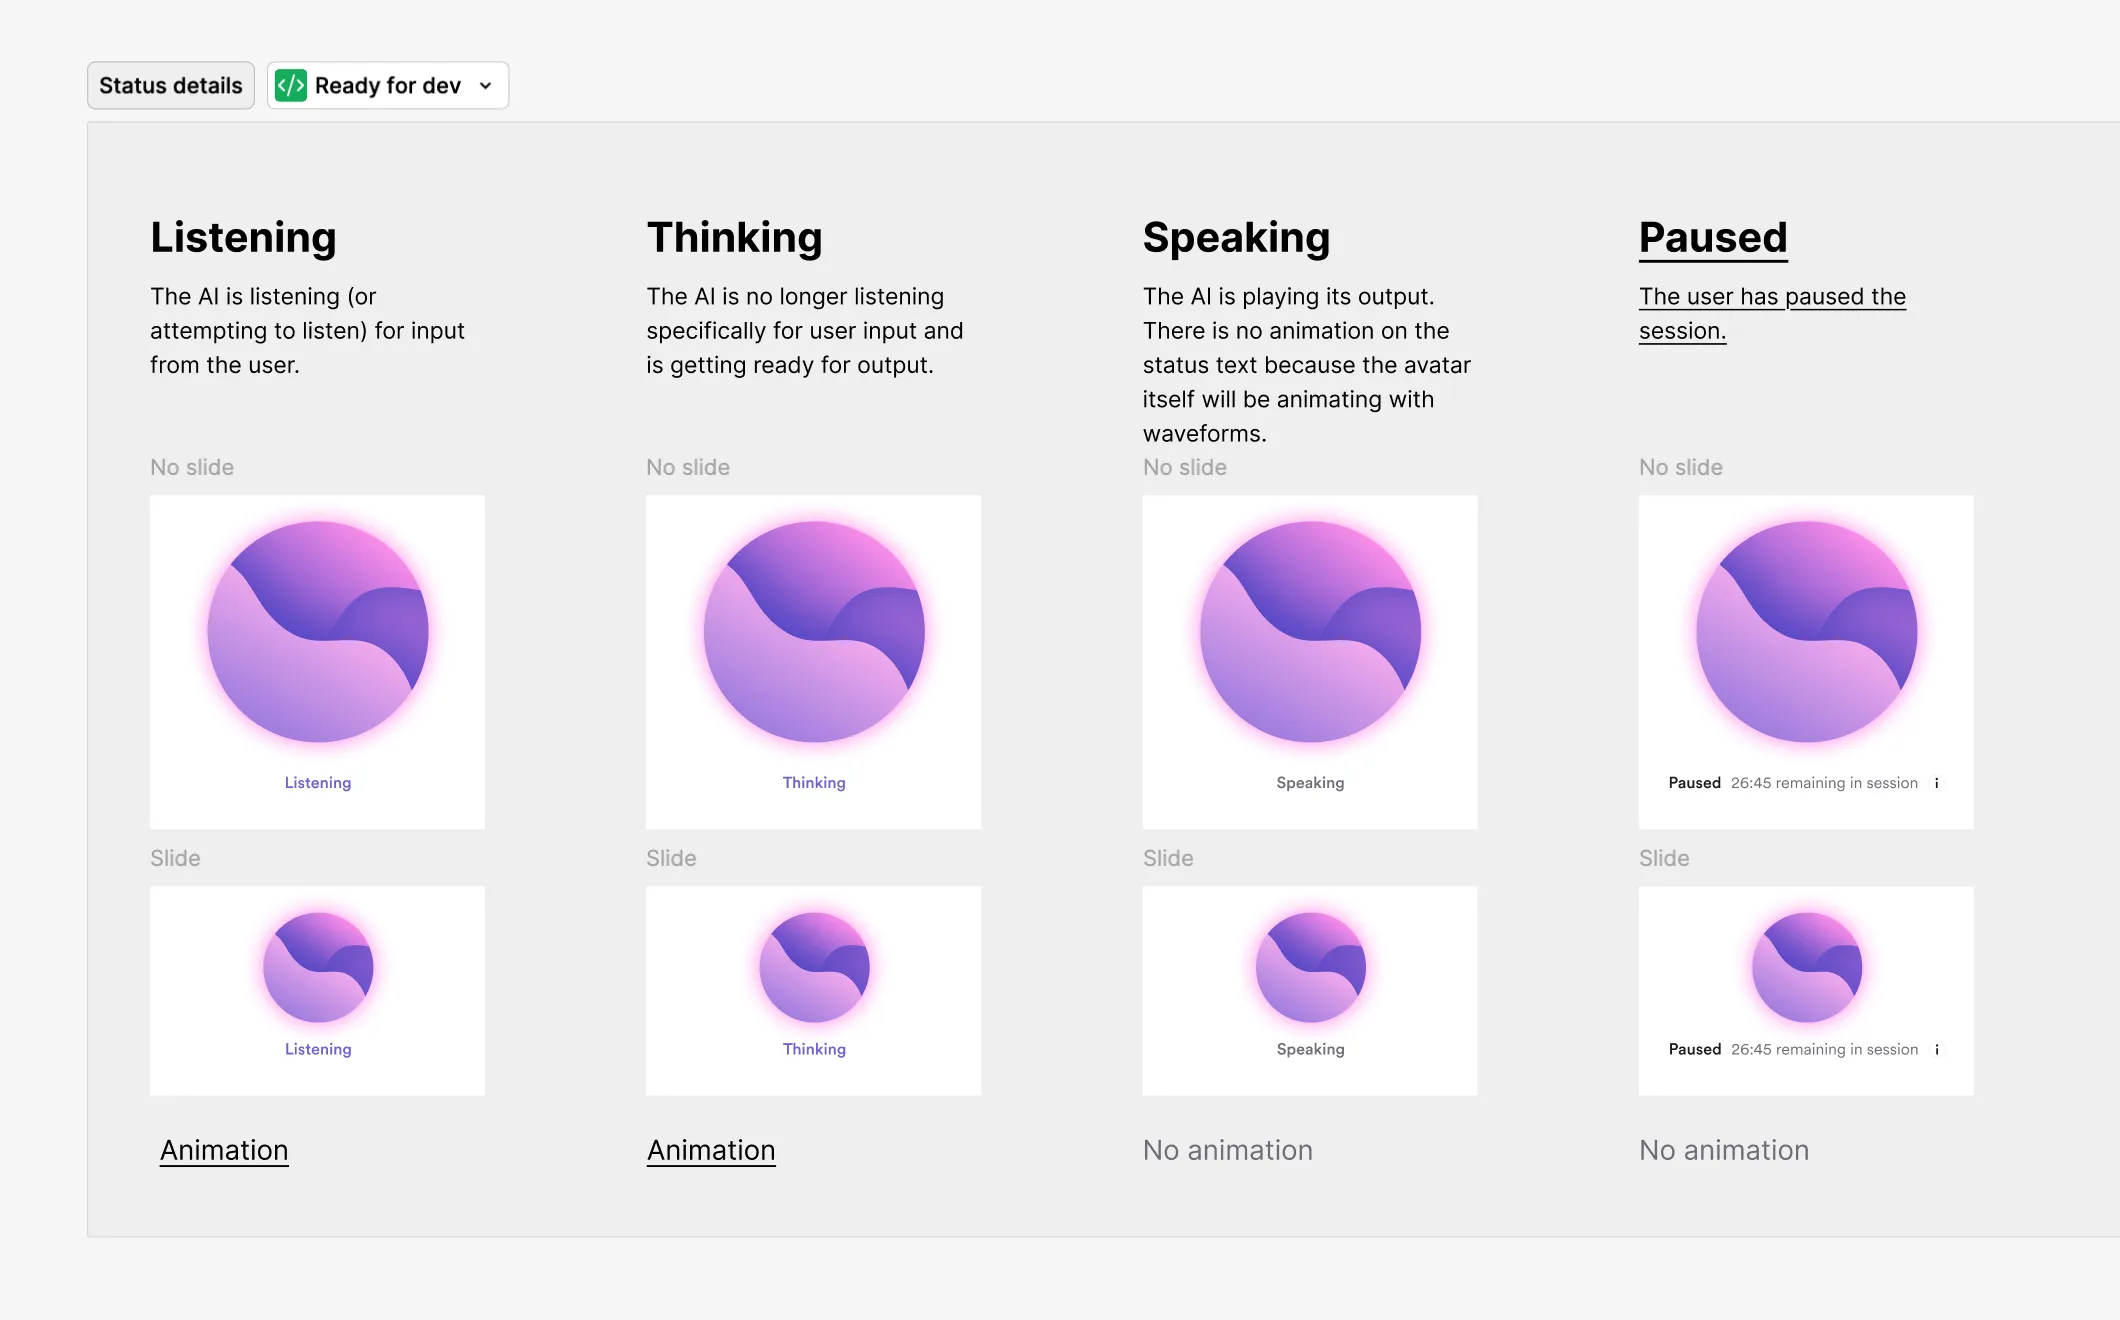Click 'No slide' label above Thinking card
The width and height of the screenshot is (2120, 1320).
tap(688, 467)
